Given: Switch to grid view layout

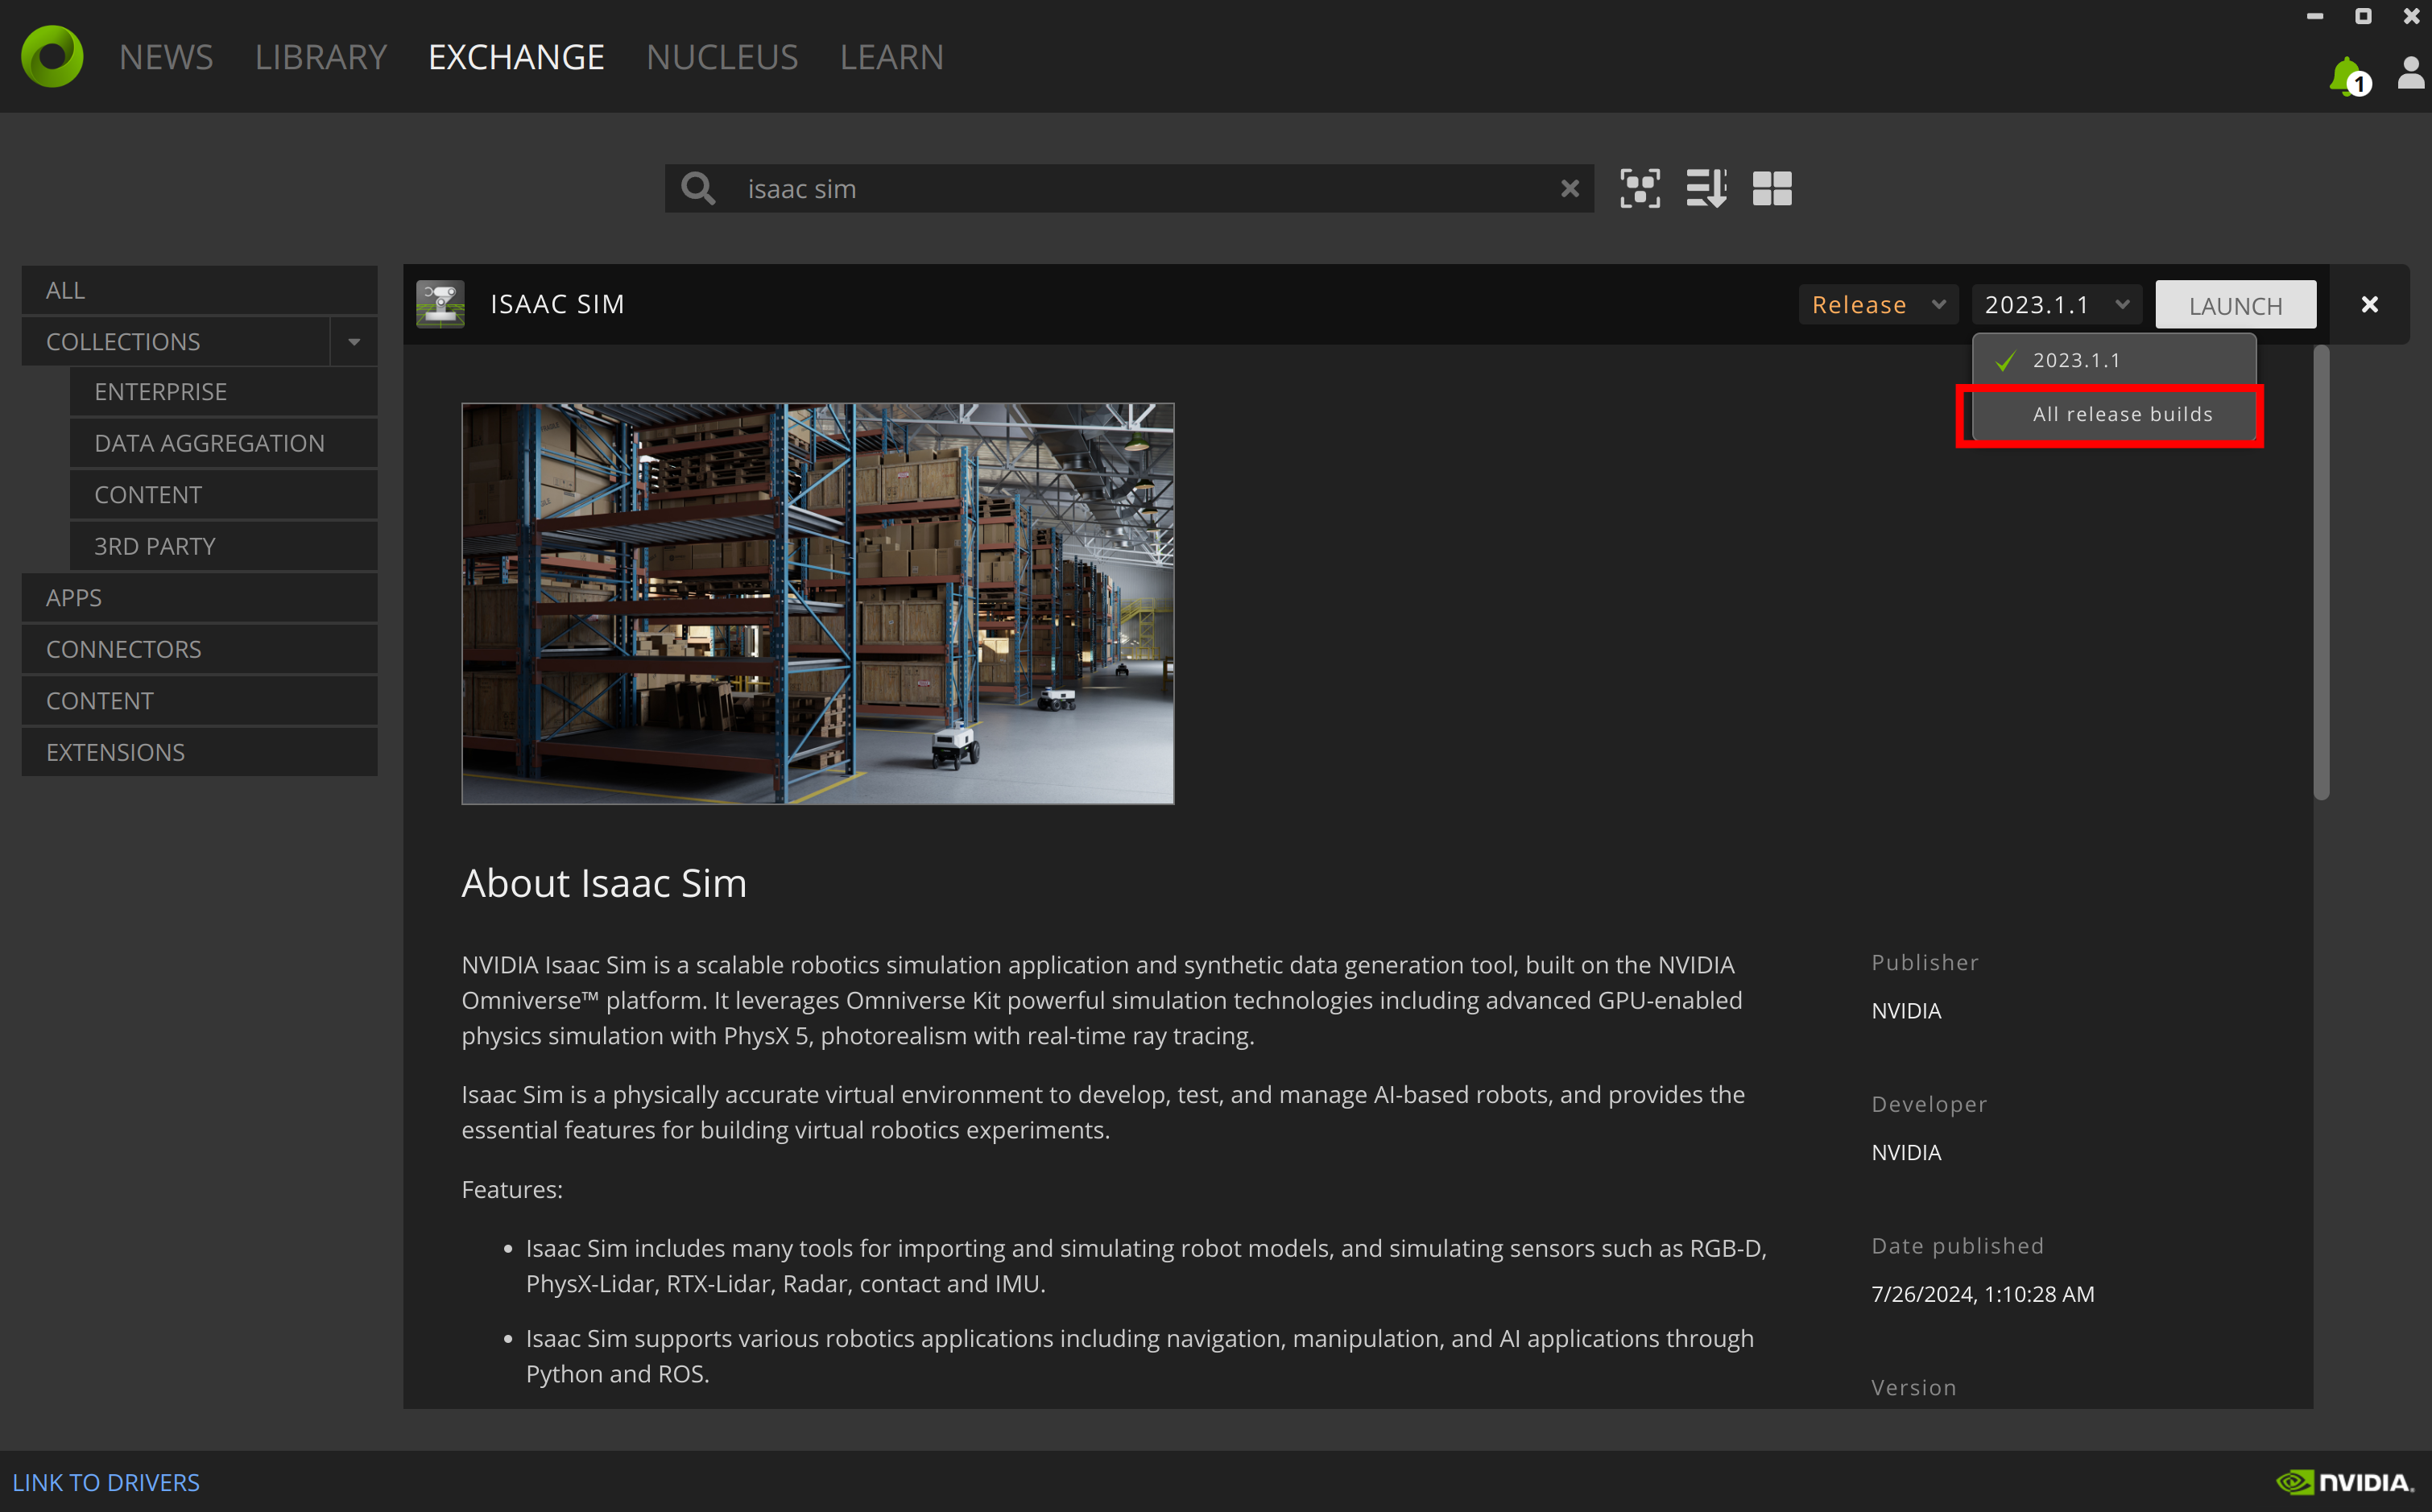Looking at the screenshot, I should (x=1772, y=188).
